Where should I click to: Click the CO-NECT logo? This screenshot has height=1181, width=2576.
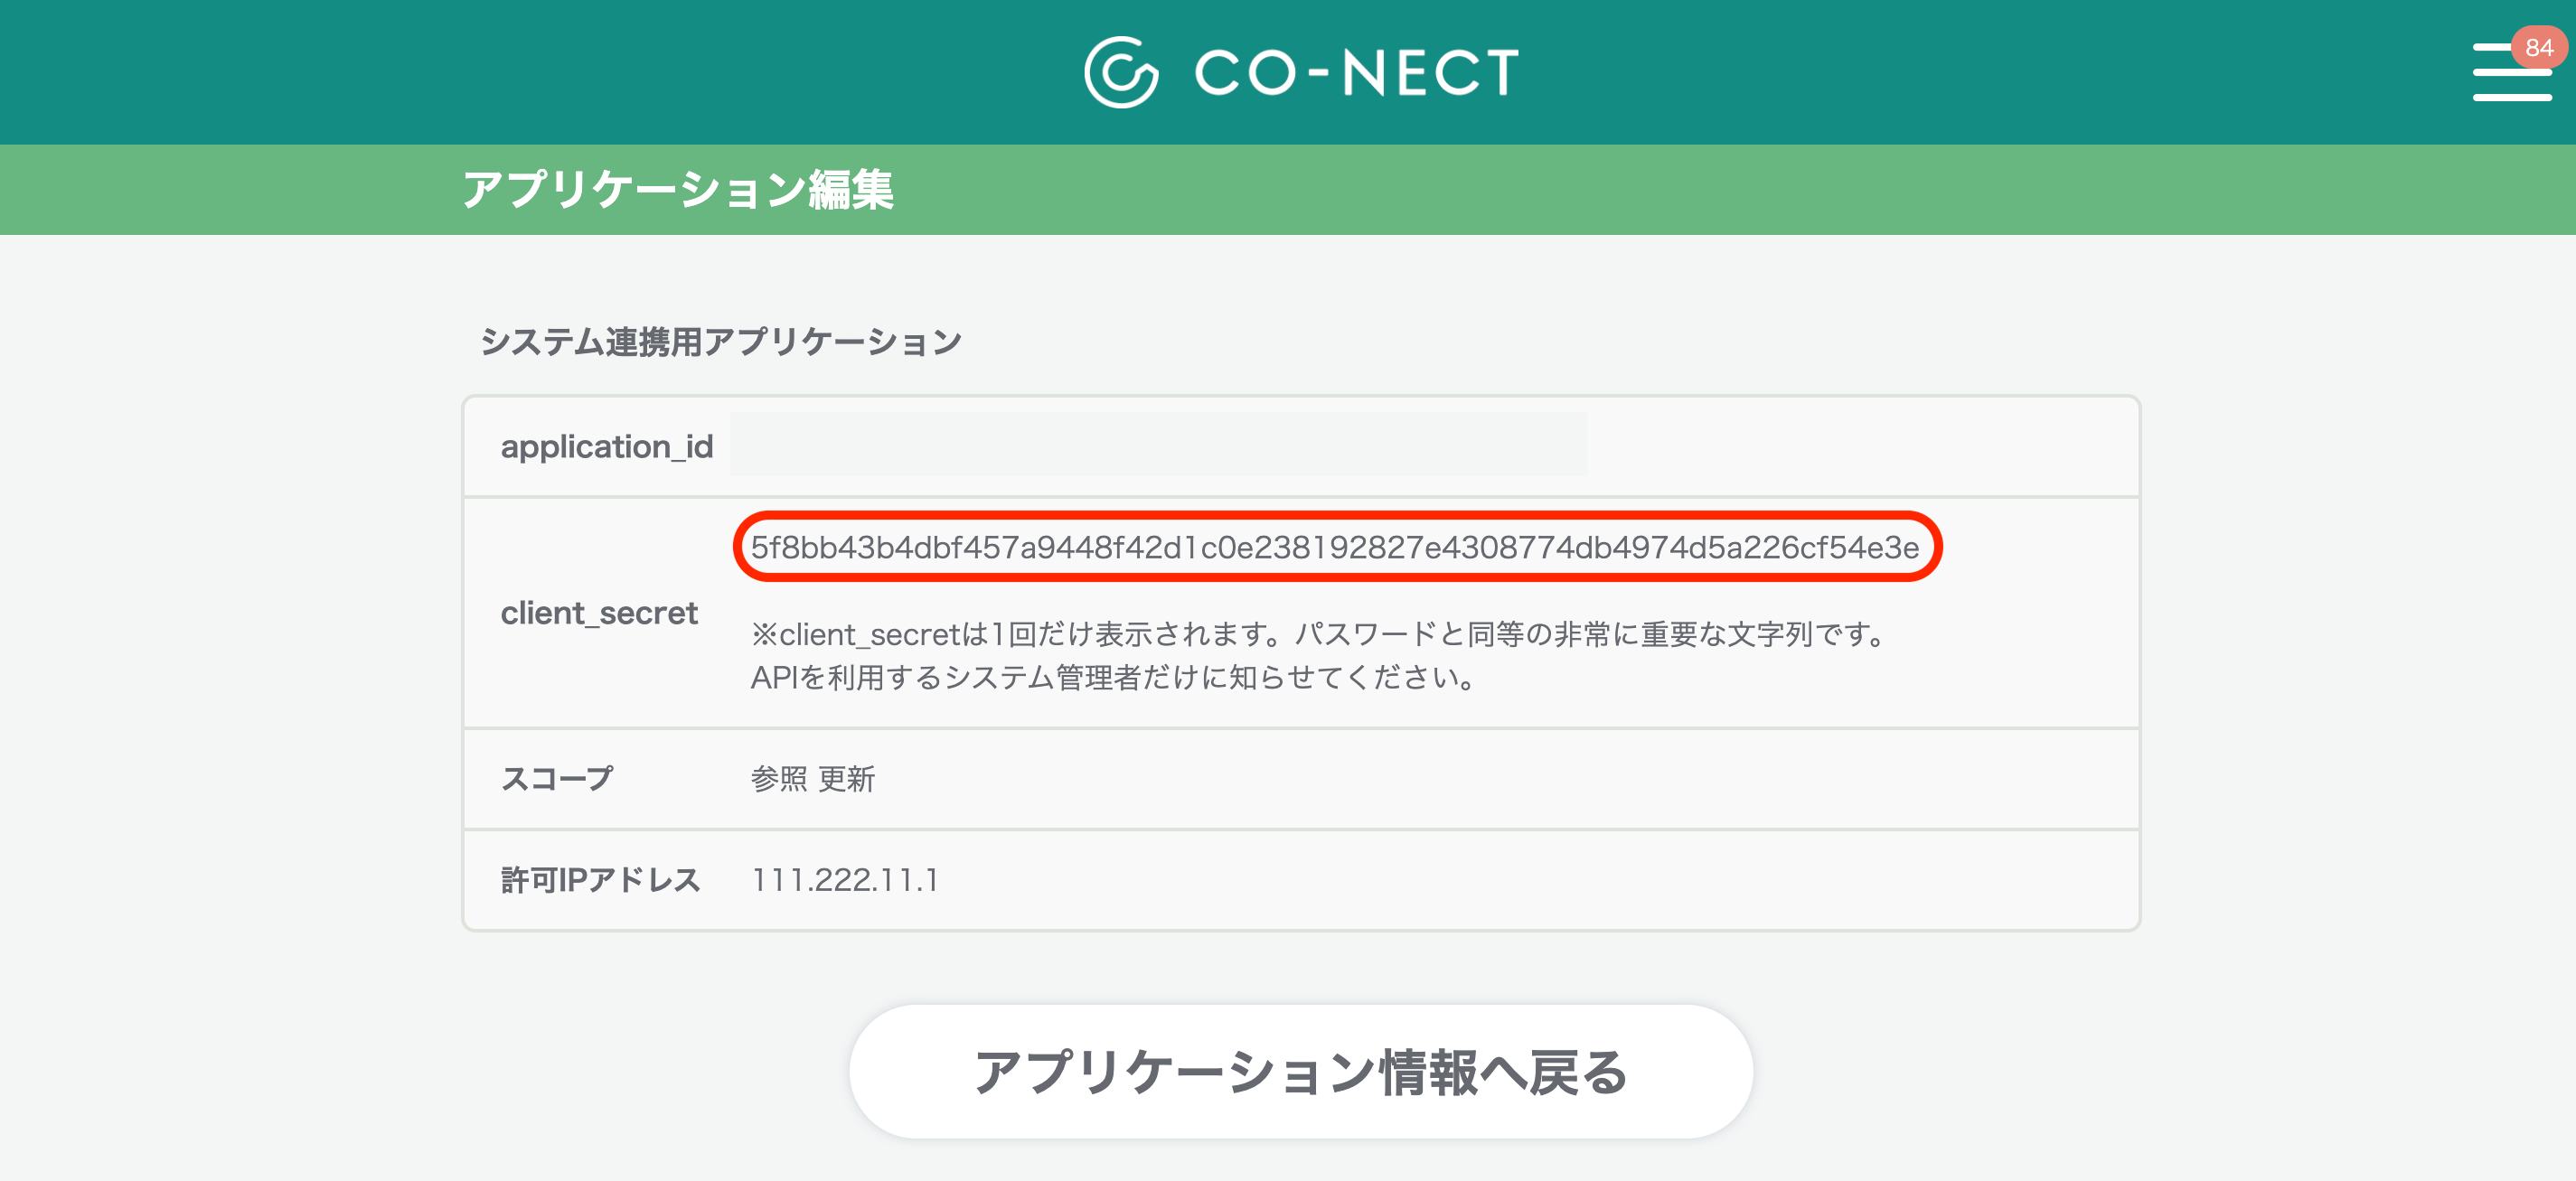tap(1301, 72)
